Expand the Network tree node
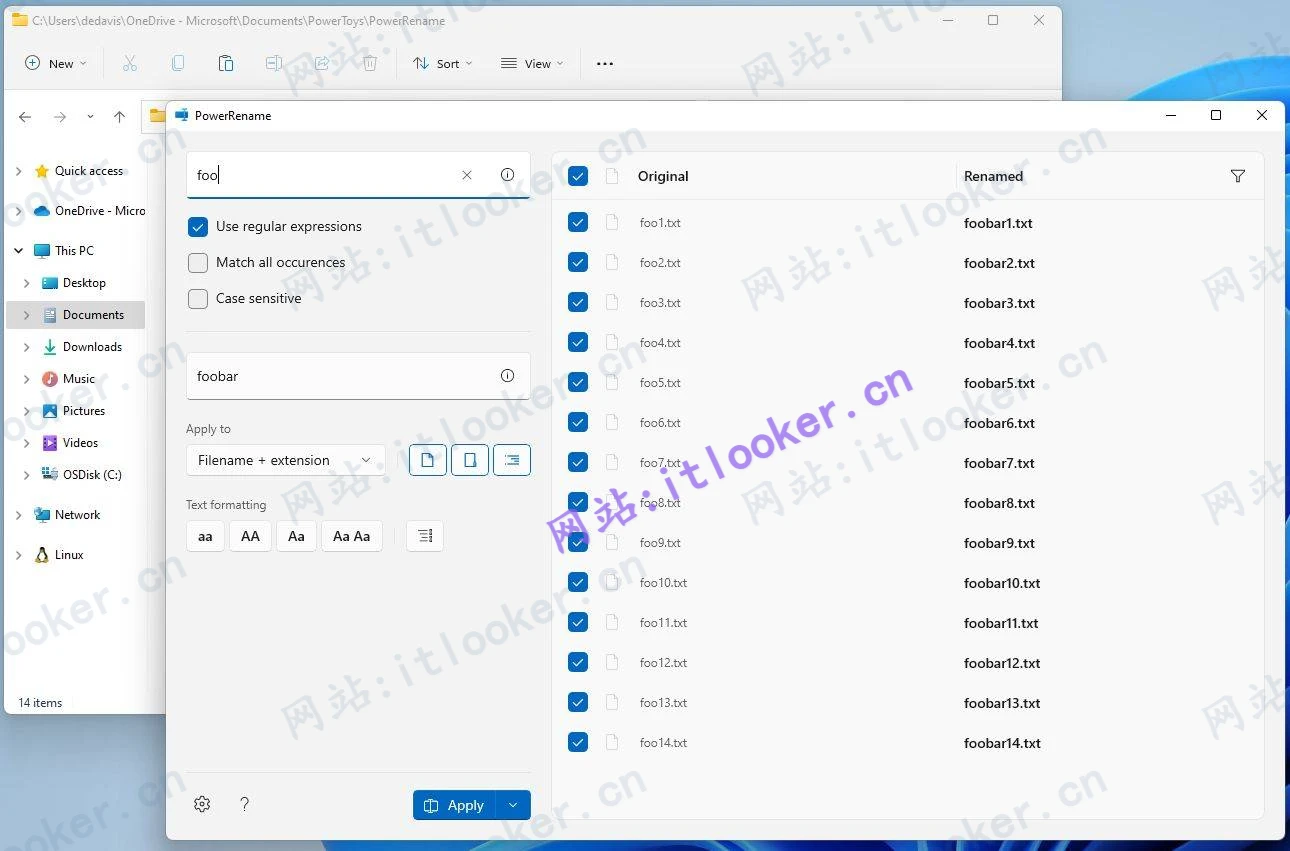 click(18, 515)
